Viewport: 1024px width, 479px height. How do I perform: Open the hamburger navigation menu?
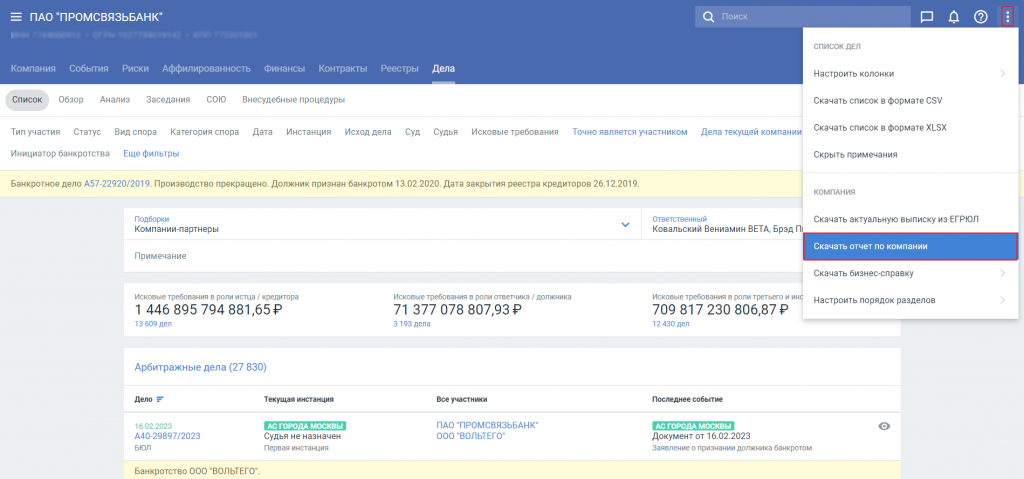(x=16, y=17)
